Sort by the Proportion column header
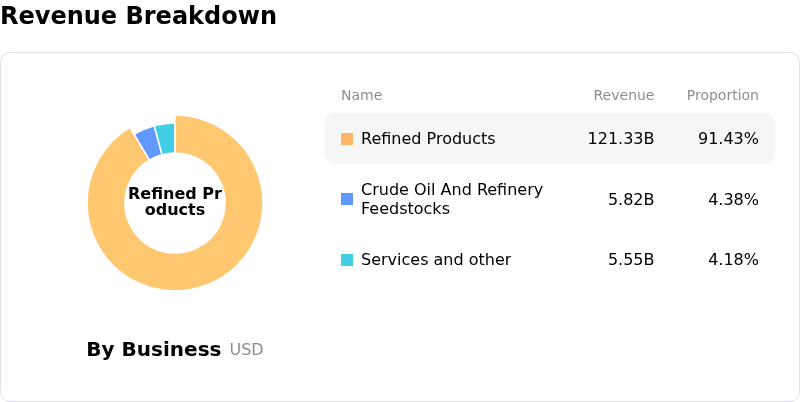 (722, 96)
